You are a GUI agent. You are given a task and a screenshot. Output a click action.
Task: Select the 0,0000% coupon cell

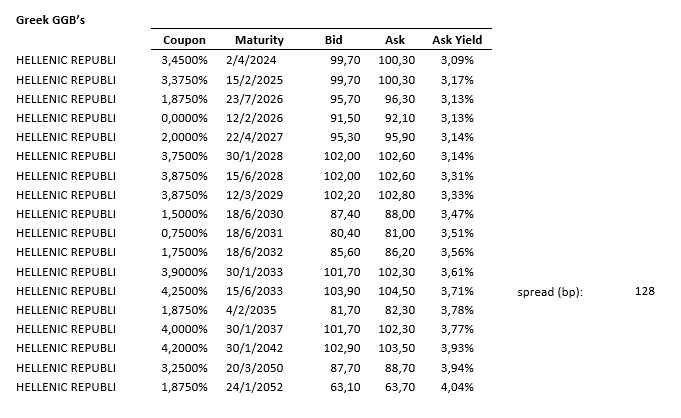click(184, 117)
